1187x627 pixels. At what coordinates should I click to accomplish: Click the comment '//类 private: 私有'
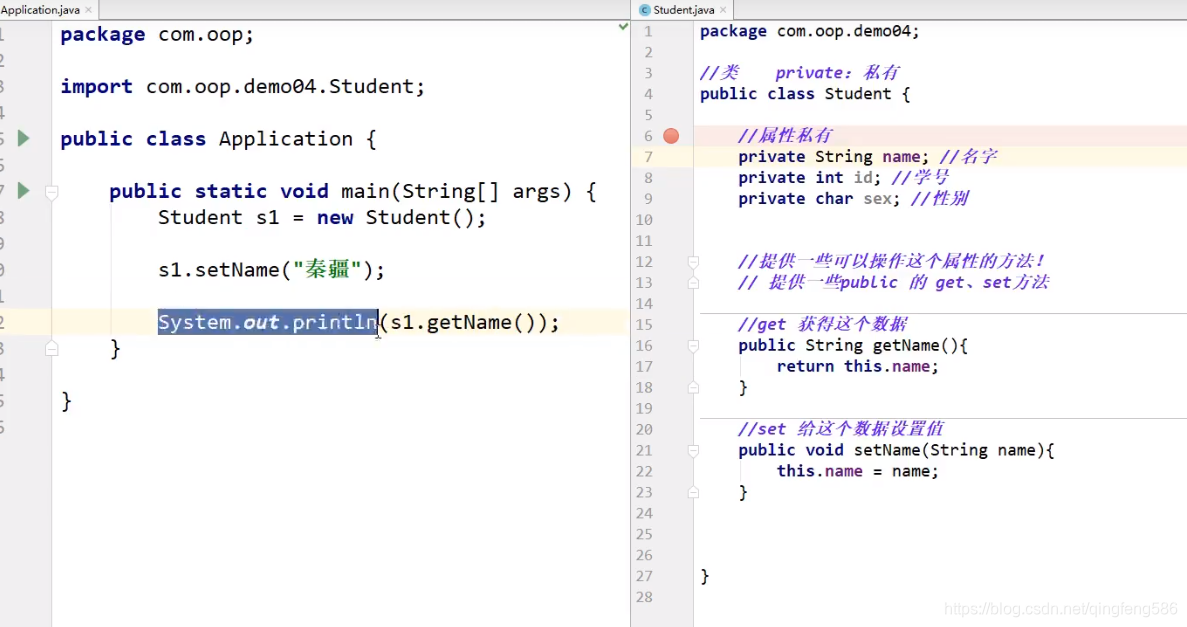[799, 73]
